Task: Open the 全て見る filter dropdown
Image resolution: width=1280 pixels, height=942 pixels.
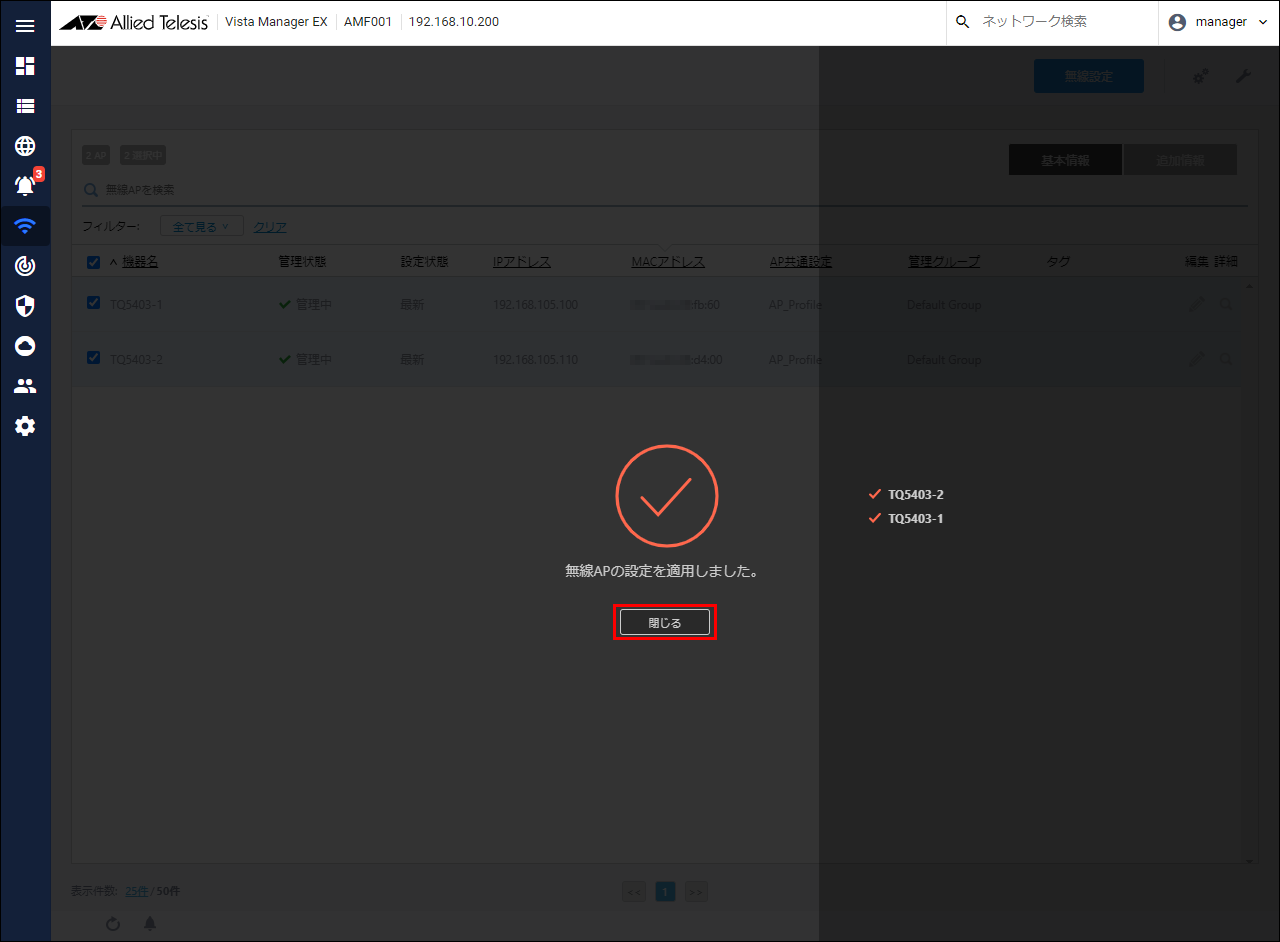Action: tap(201, 227)
